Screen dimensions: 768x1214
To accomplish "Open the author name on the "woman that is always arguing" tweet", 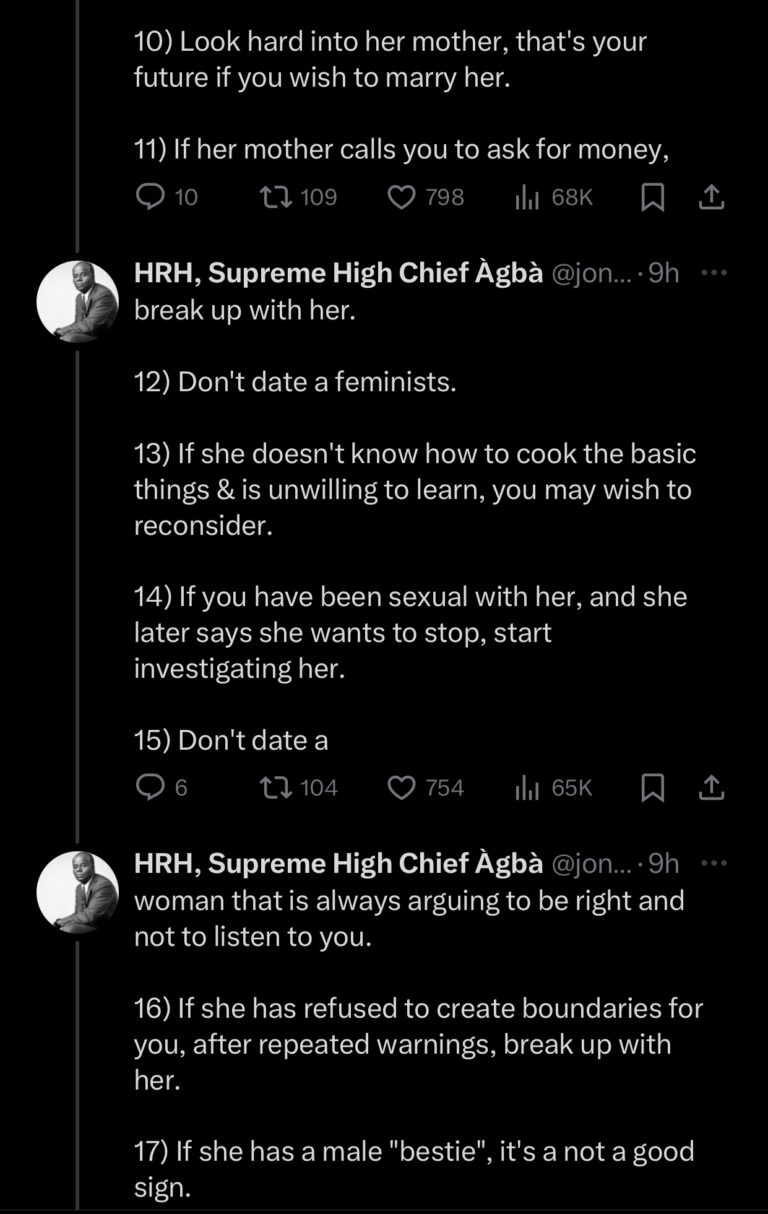I will 338,863.
